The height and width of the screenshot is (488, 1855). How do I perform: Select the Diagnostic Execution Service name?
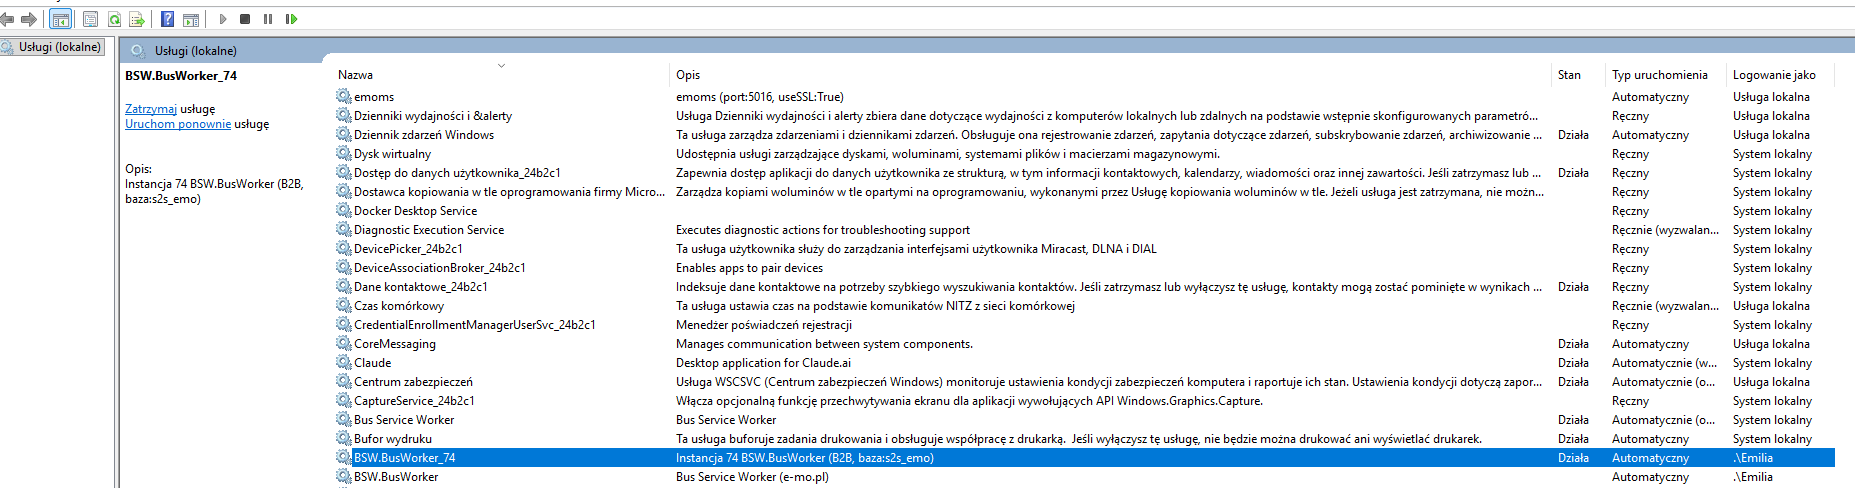tap(429, 230)
